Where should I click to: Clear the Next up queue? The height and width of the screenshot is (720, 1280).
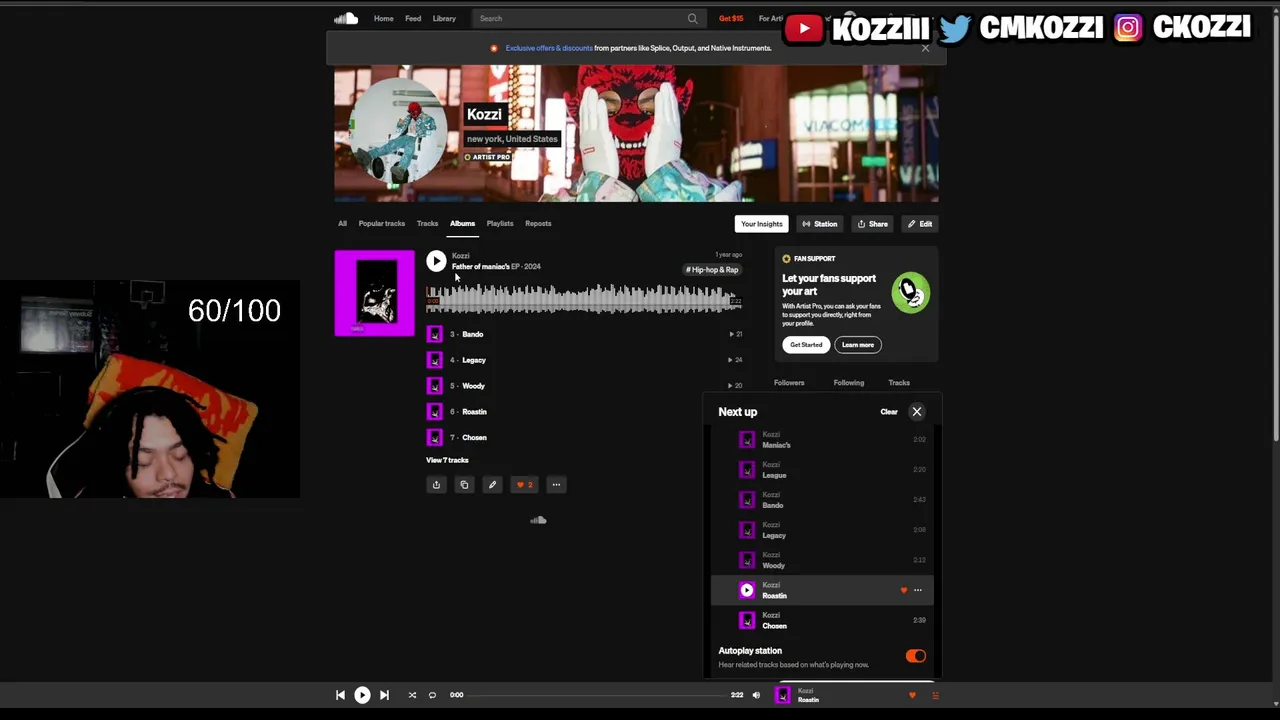[889, 412]
